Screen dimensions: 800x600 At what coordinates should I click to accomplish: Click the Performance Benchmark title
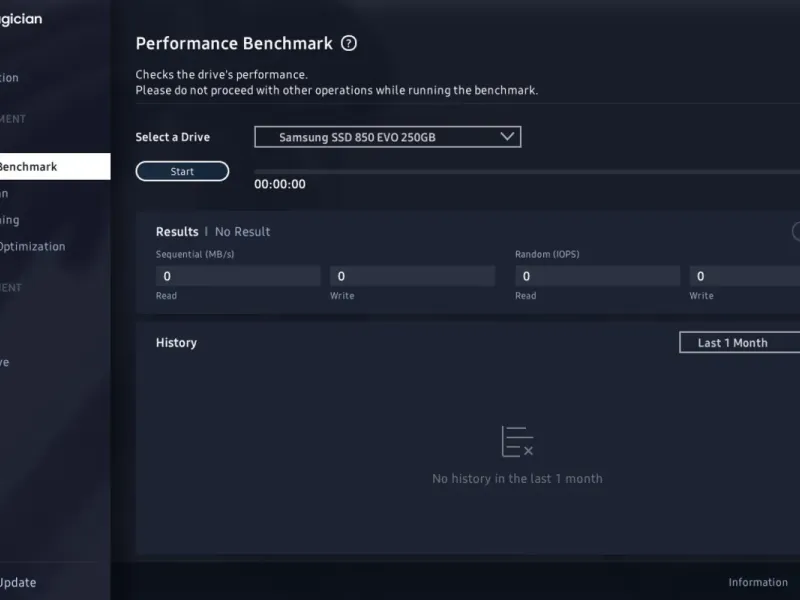point(234,43)
